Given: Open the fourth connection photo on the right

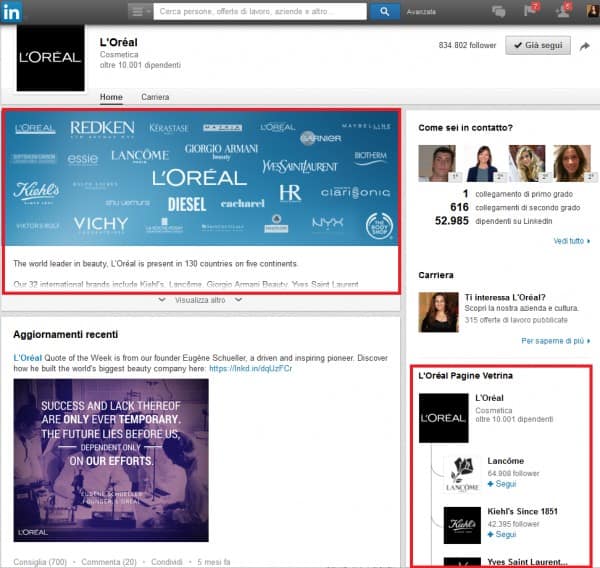Looking at the screenshot, I should coord(572,163).
